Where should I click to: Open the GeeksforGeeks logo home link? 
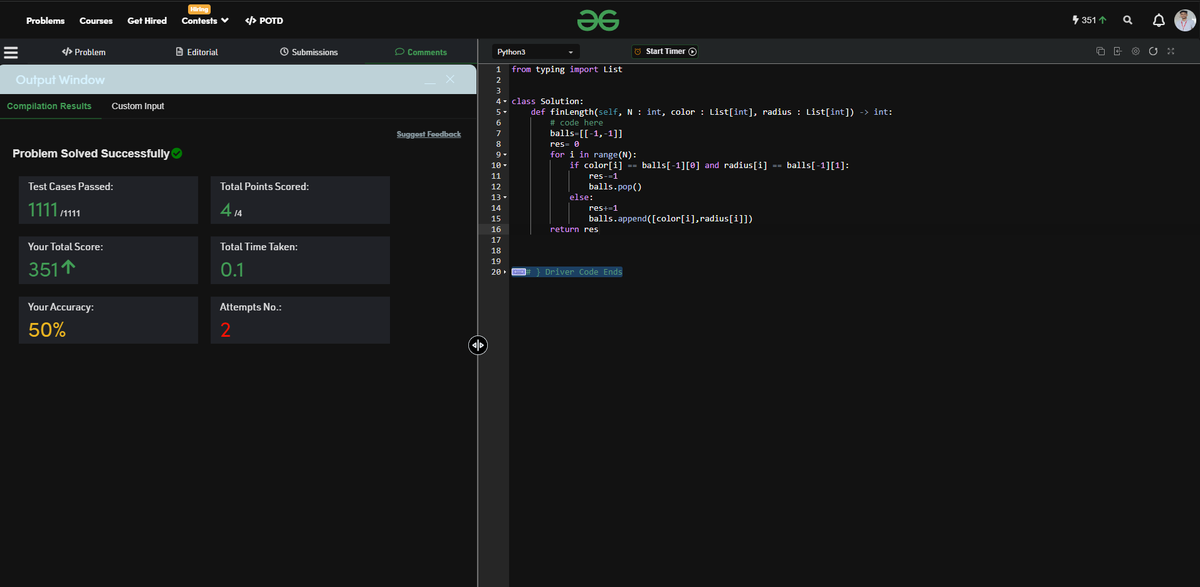[599, 19]
